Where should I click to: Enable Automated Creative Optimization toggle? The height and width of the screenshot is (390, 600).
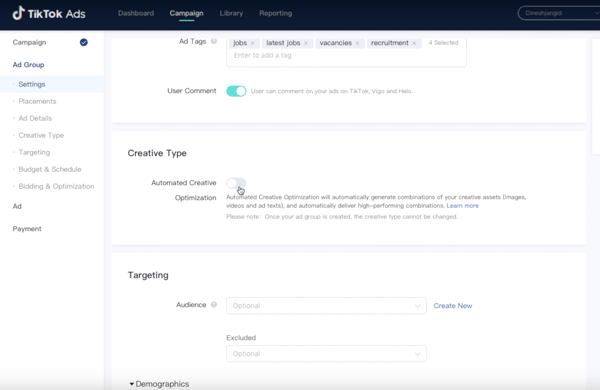click(236, 183)
